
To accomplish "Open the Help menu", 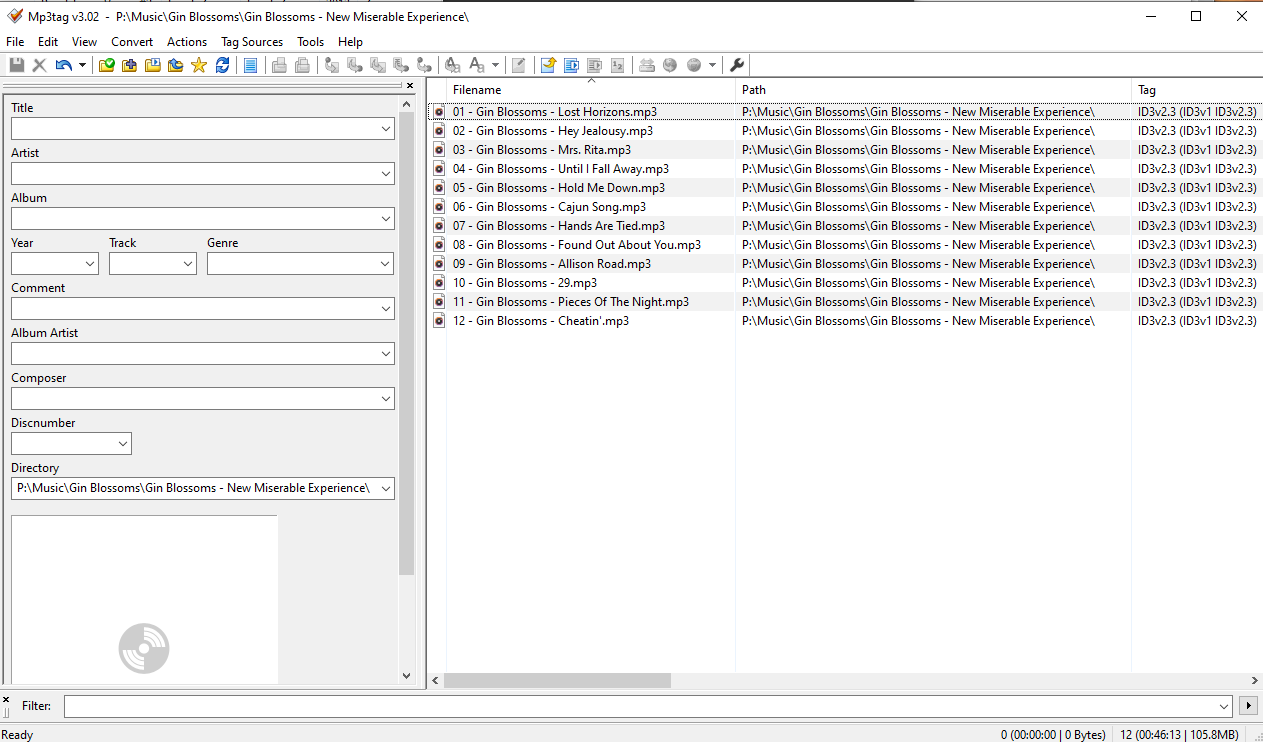I will point(350,42).
